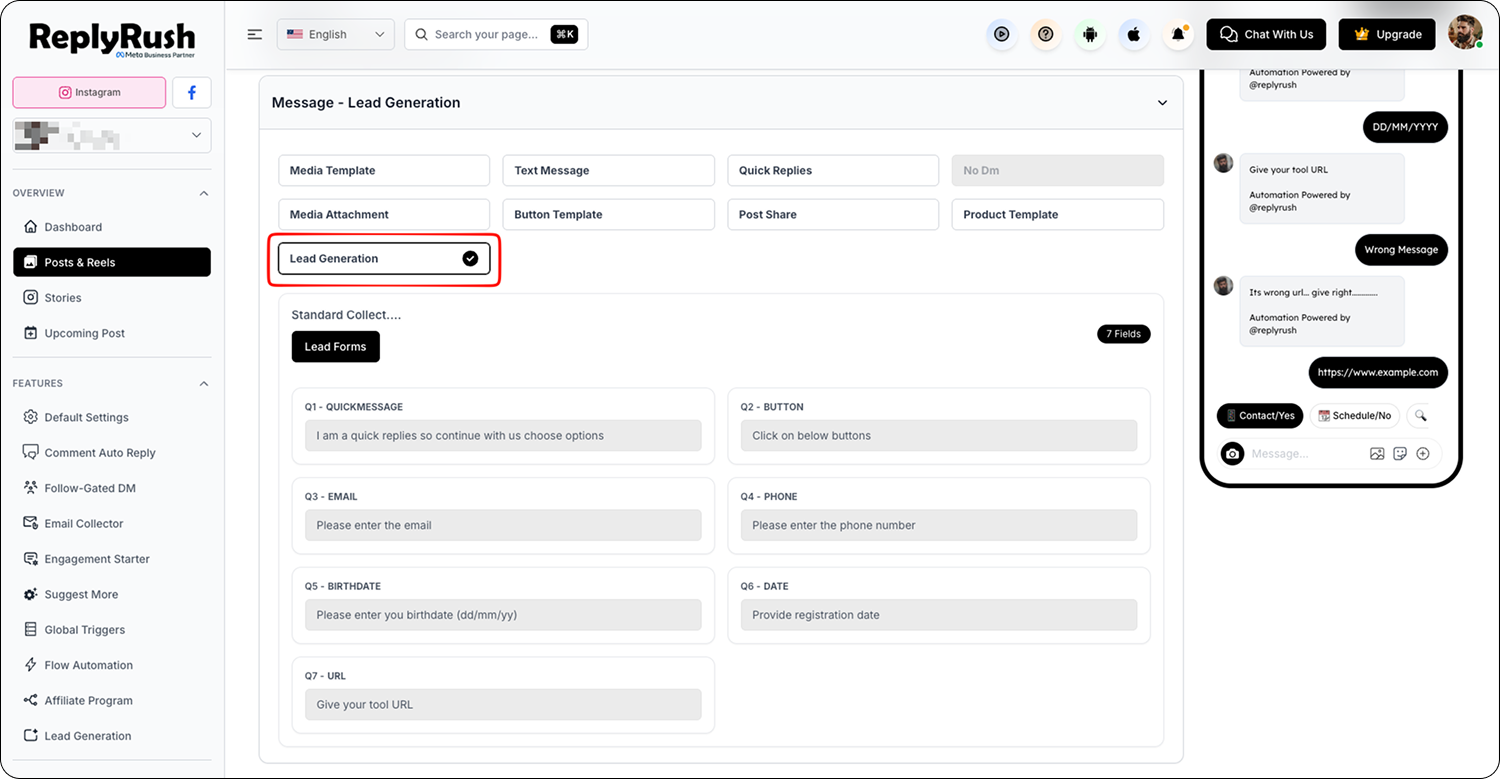Open Global Triggers
The height and width of the screenshot is (779, 1500).
point(112,630)
